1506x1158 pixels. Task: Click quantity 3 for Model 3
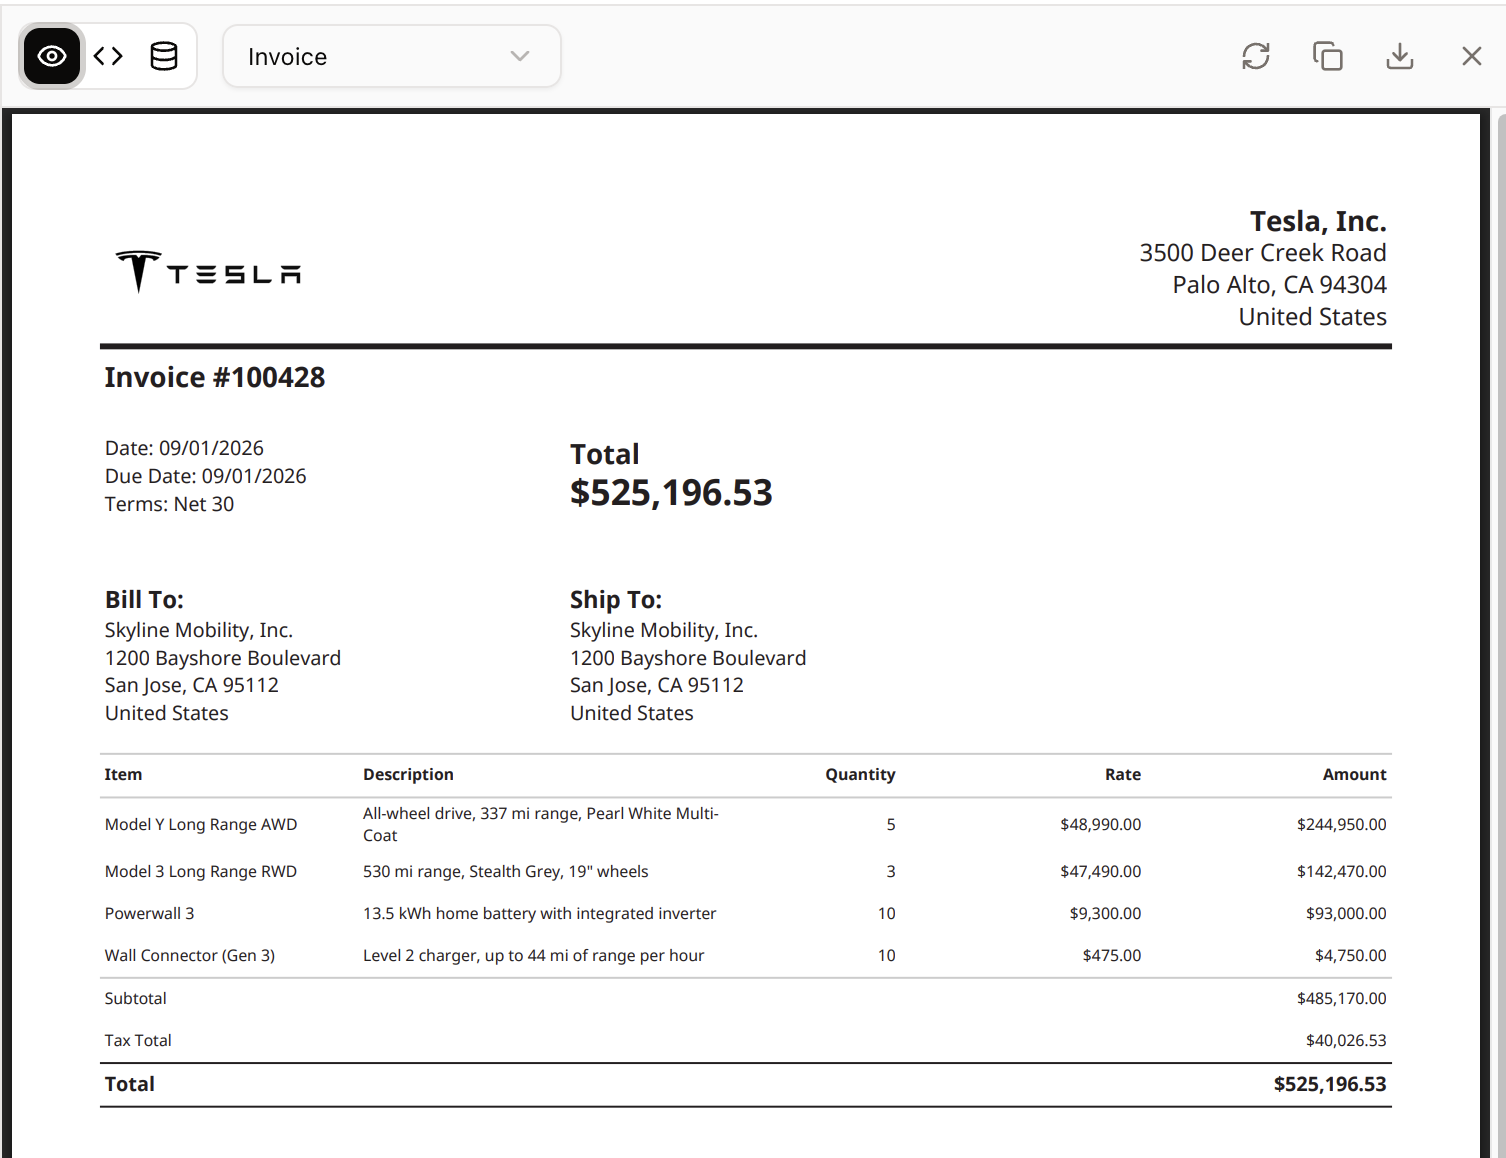click(x=891, y=871)
